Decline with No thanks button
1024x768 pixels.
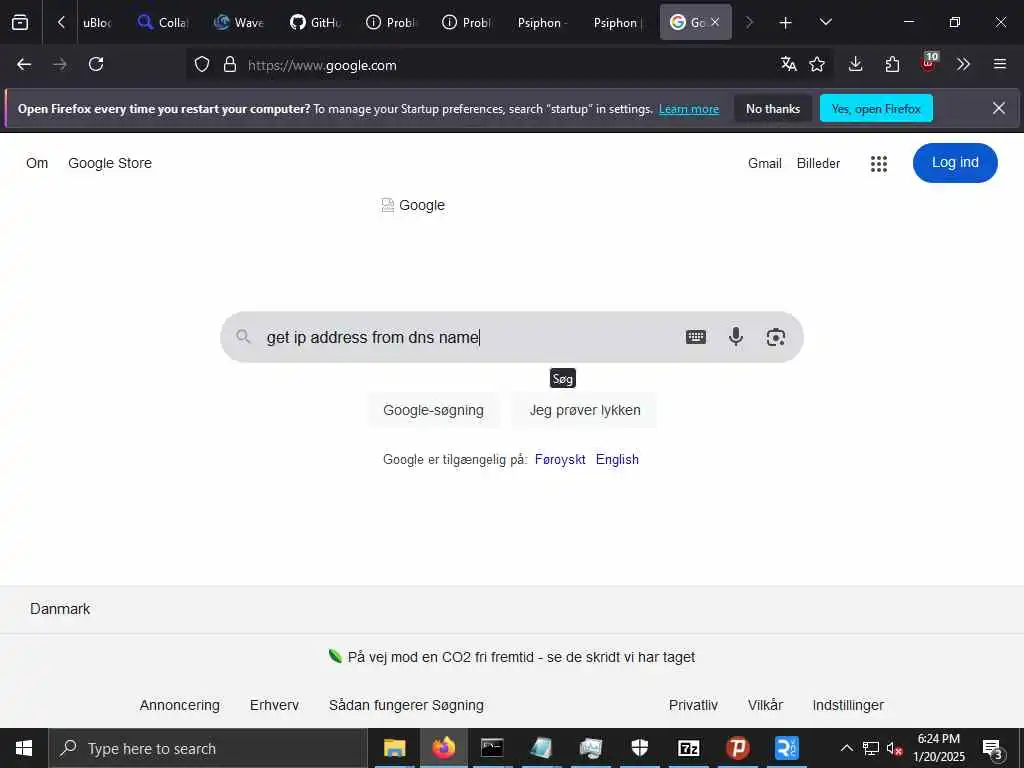click(773, 109)
